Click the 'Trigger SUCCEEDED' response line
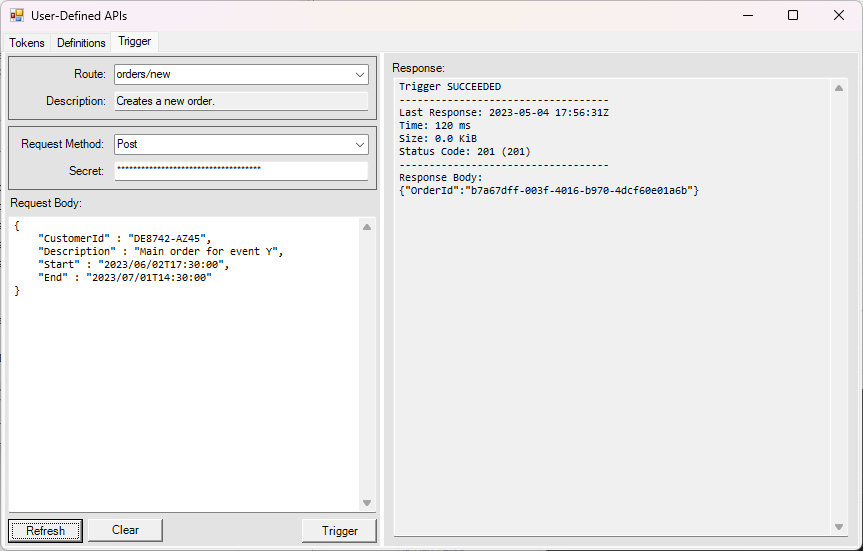This screenshot has width=863, height=551. tap(450, 86)
